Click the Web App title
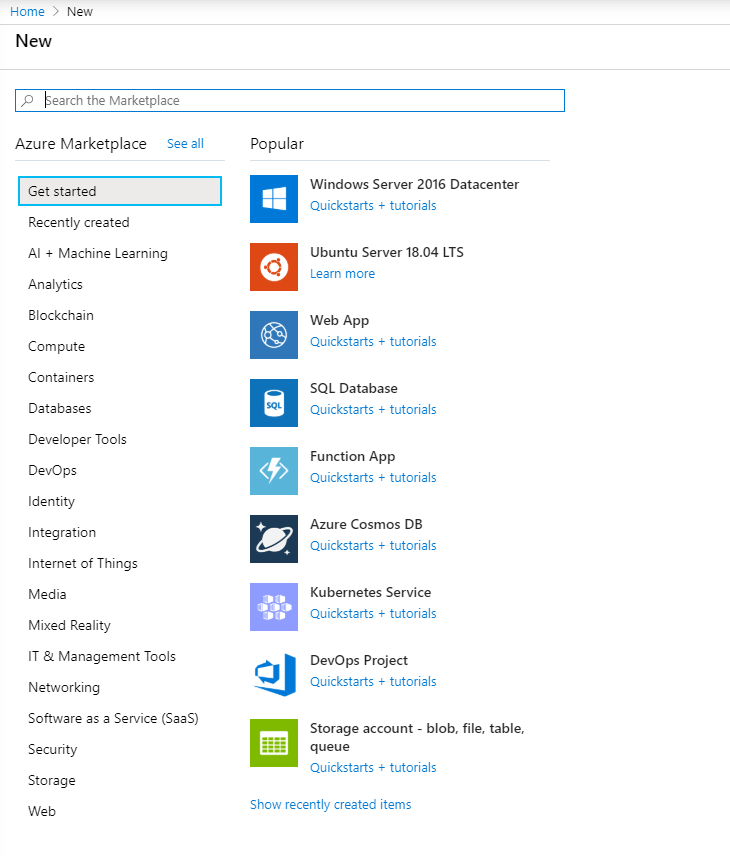This screenshot has width=730, height=856. tap(339, 321)
